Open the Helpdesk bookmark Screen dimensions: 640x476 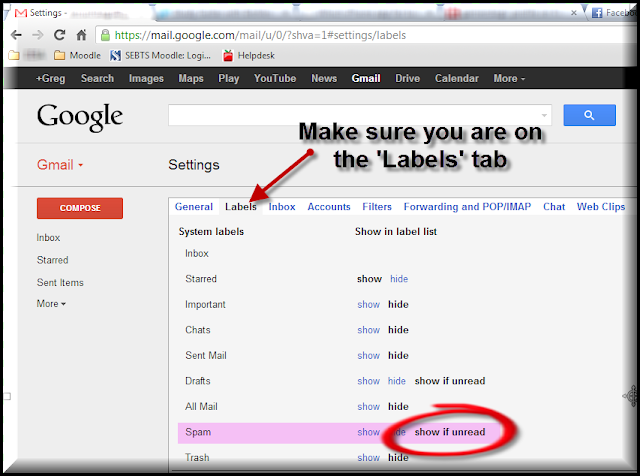(x=249, y=55)
